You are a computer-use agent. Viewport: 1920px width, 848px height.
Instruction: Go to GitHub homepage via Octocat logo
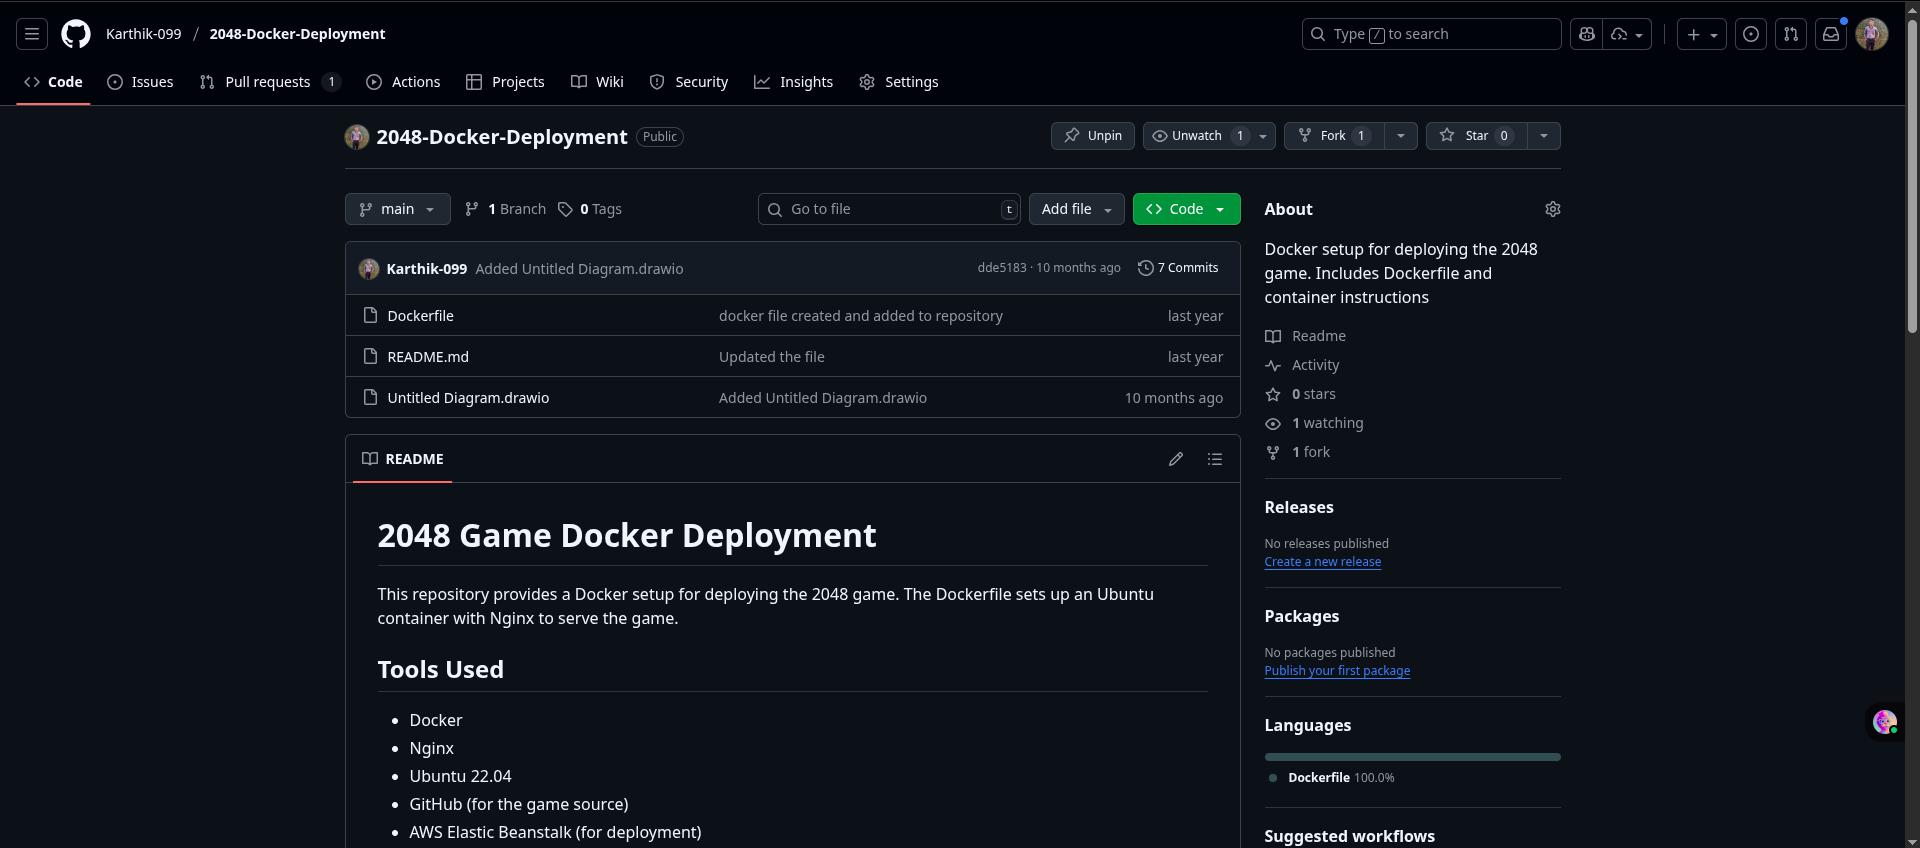pyautogui.click(x=76, y=34)
